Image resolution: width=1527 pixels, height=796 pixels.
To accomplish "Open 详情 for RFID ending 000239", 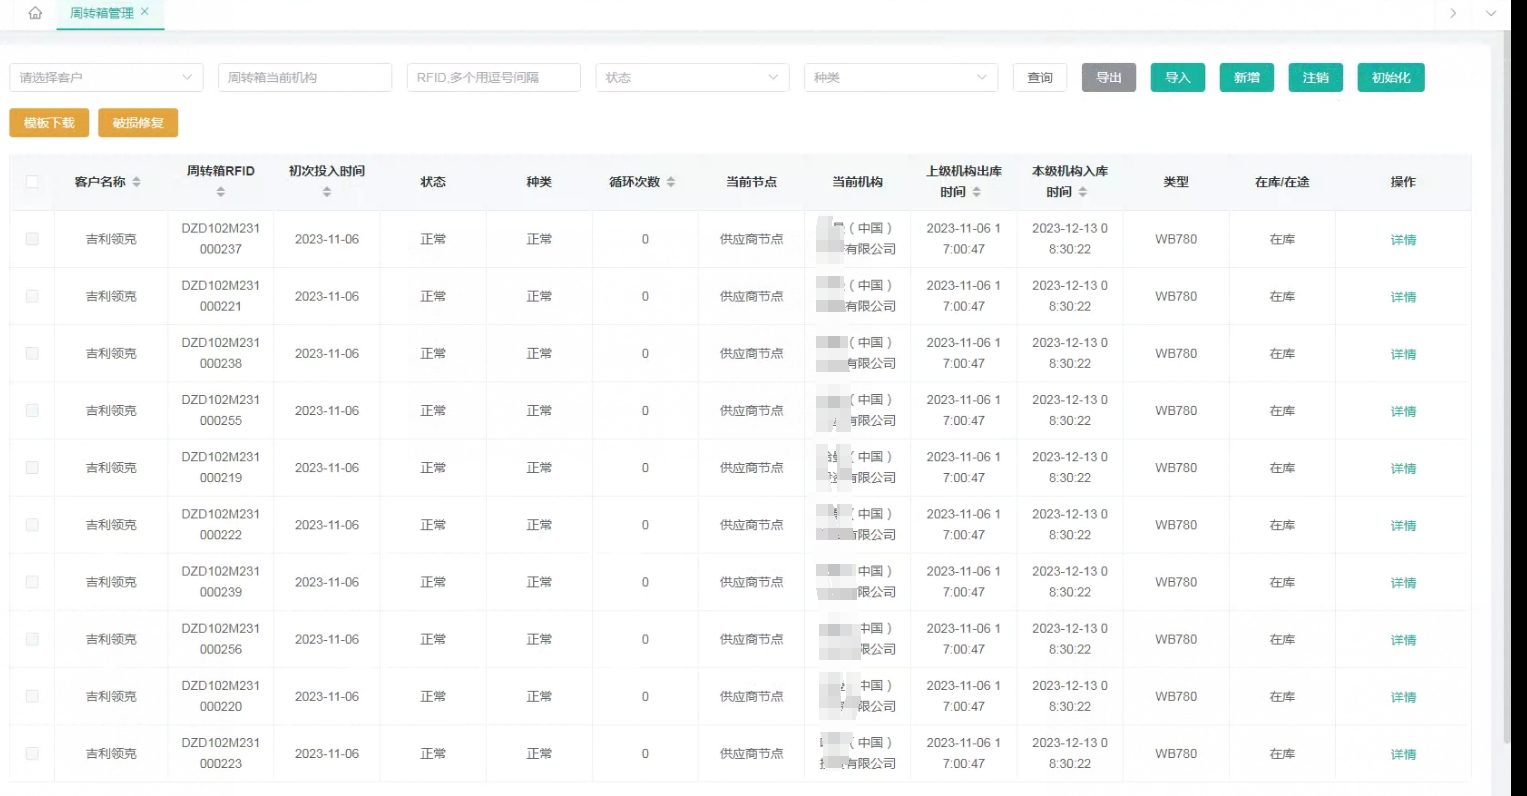I will click(1403, 582).
